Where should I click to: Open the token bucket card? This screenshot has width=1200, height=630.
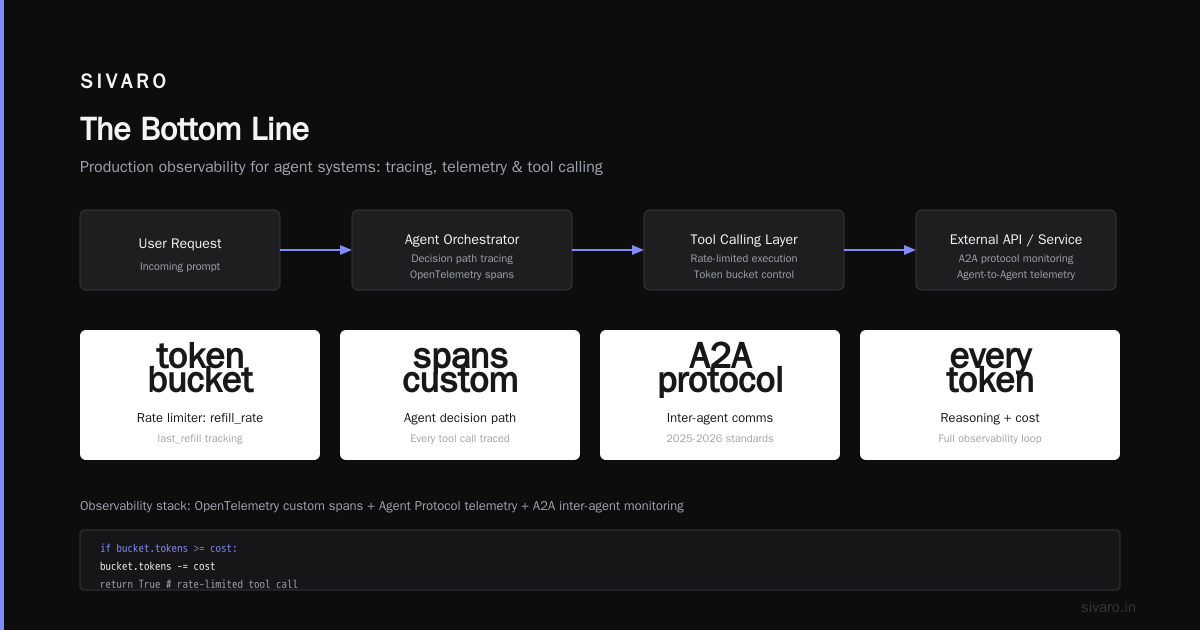point(200,395)
